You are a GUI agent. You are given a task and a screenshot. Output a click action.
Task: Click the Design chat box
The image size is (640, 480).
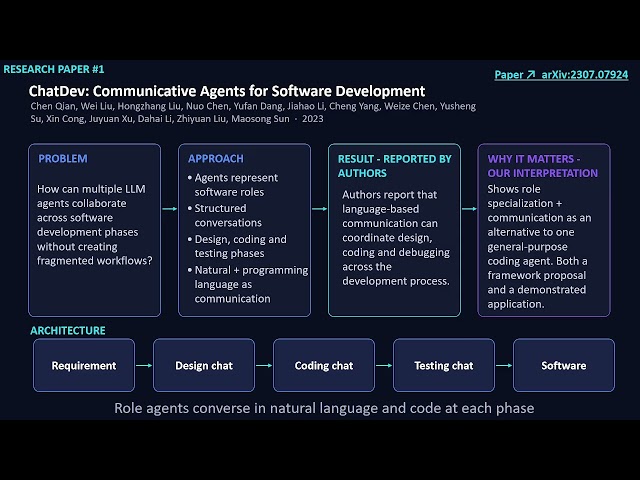[x=204, y=365]
